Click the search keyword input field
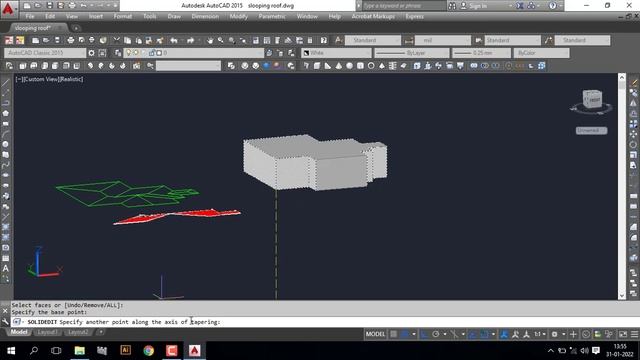 point(404,6)
